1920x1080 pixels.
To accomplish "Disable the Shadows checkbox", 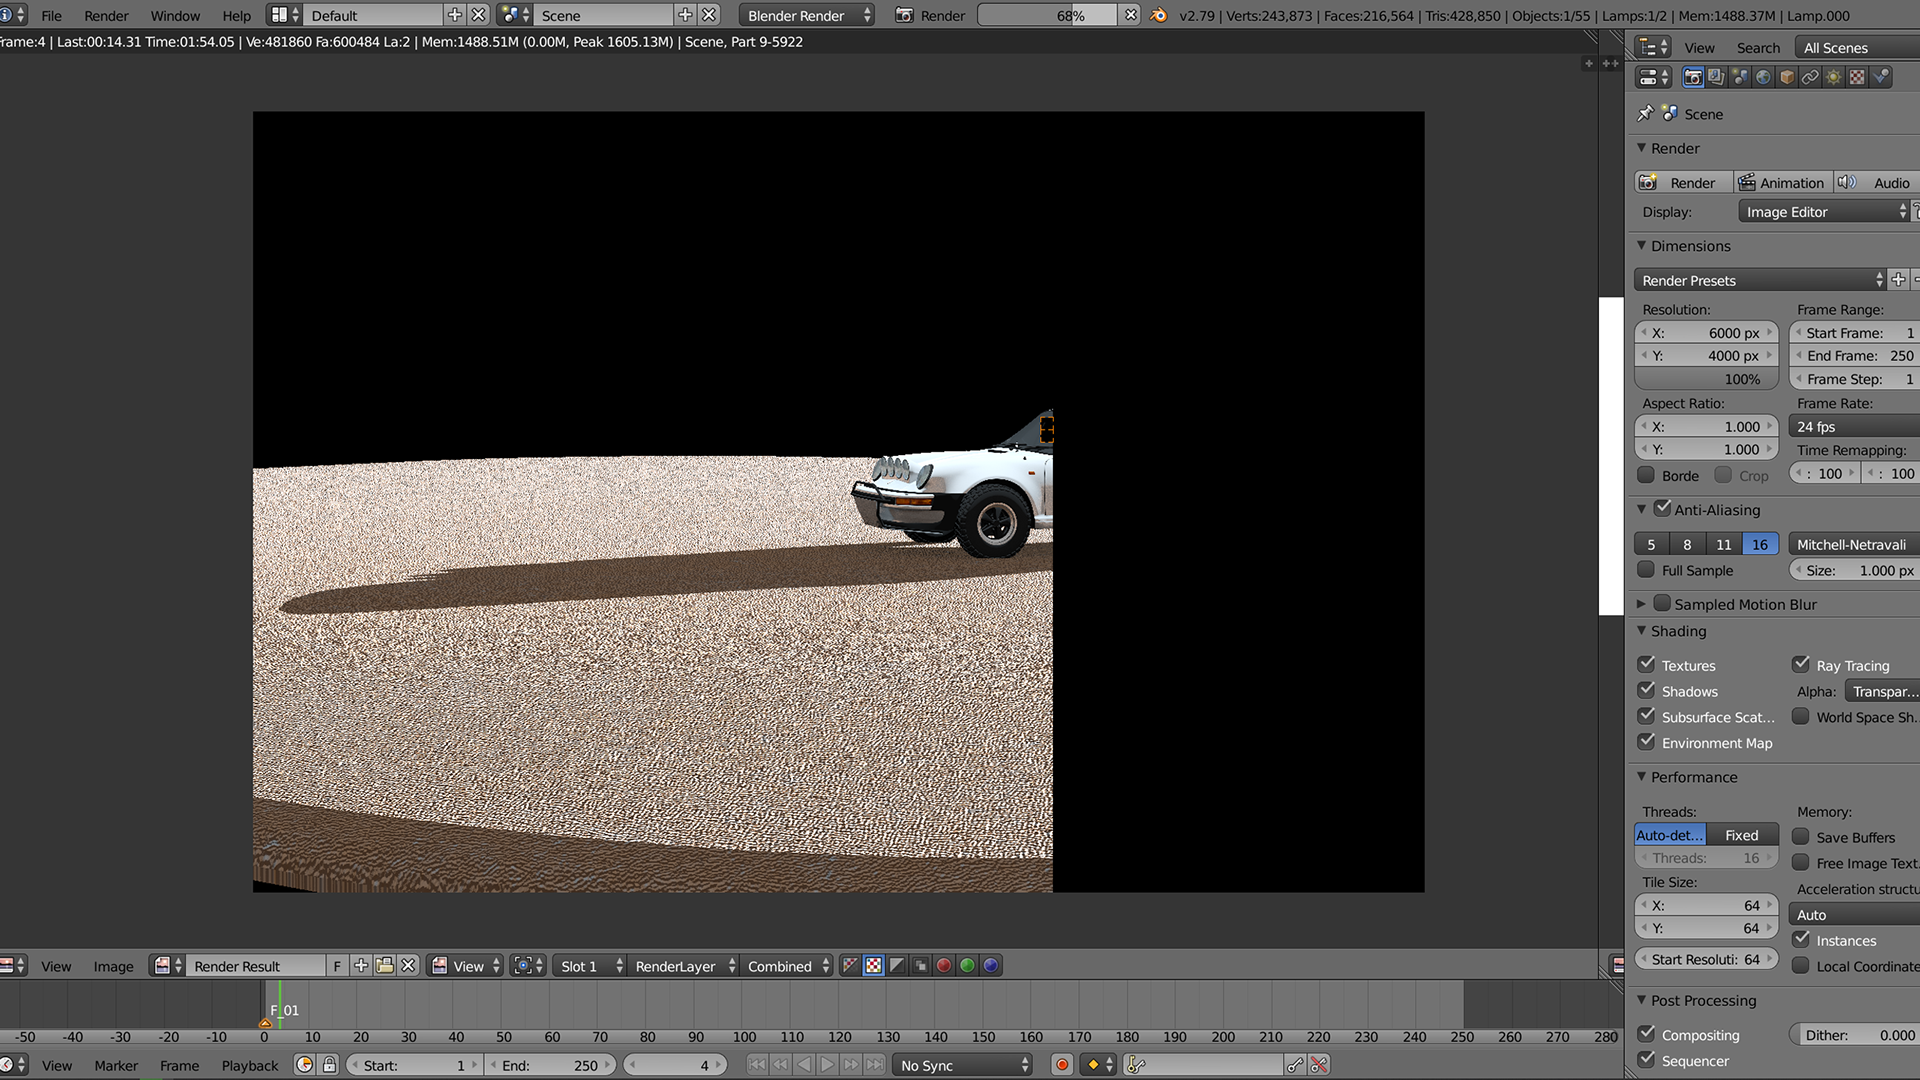I will (x=1647, y=691).
